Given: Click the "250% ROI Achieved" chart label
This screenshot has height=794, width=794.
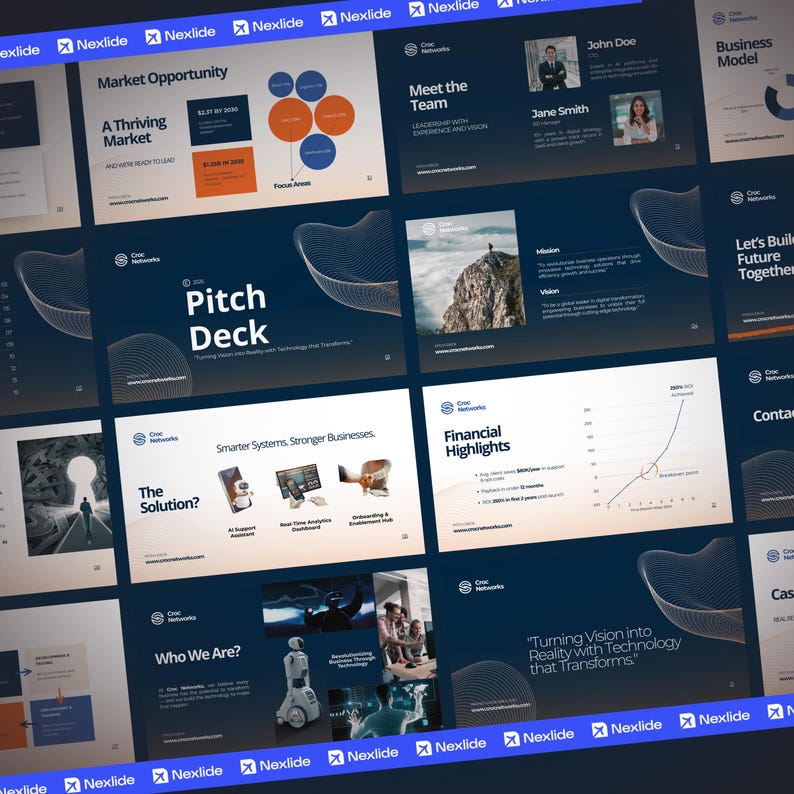Looking at the screenshot, I should point(682,390).
